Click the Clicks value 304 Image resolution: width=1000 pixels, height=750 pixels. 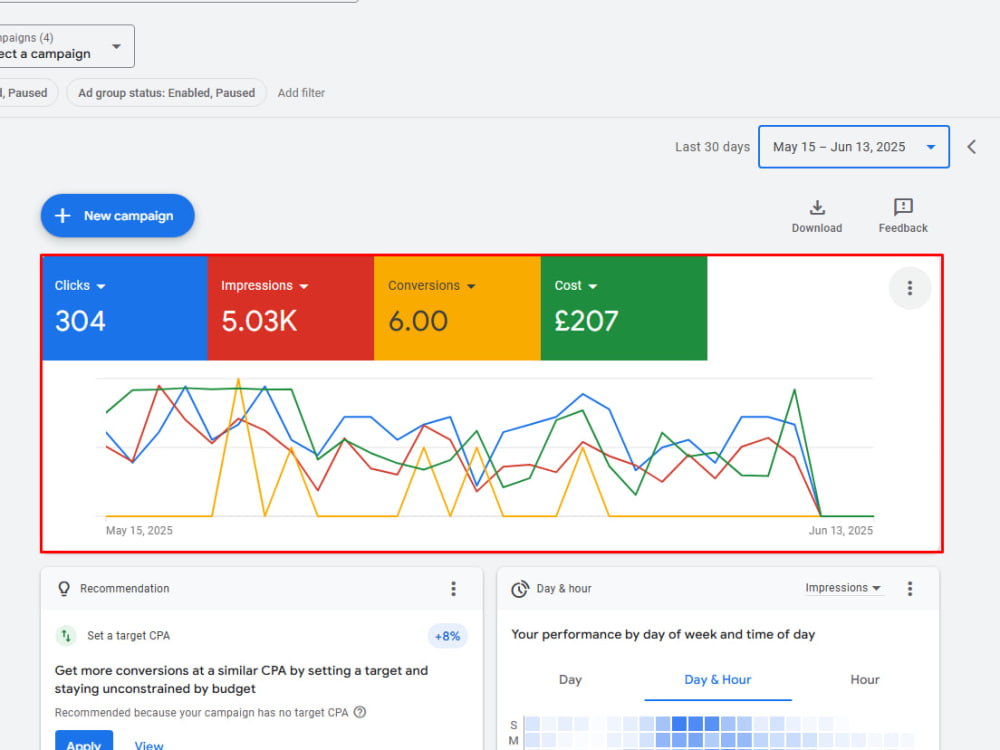80,321
